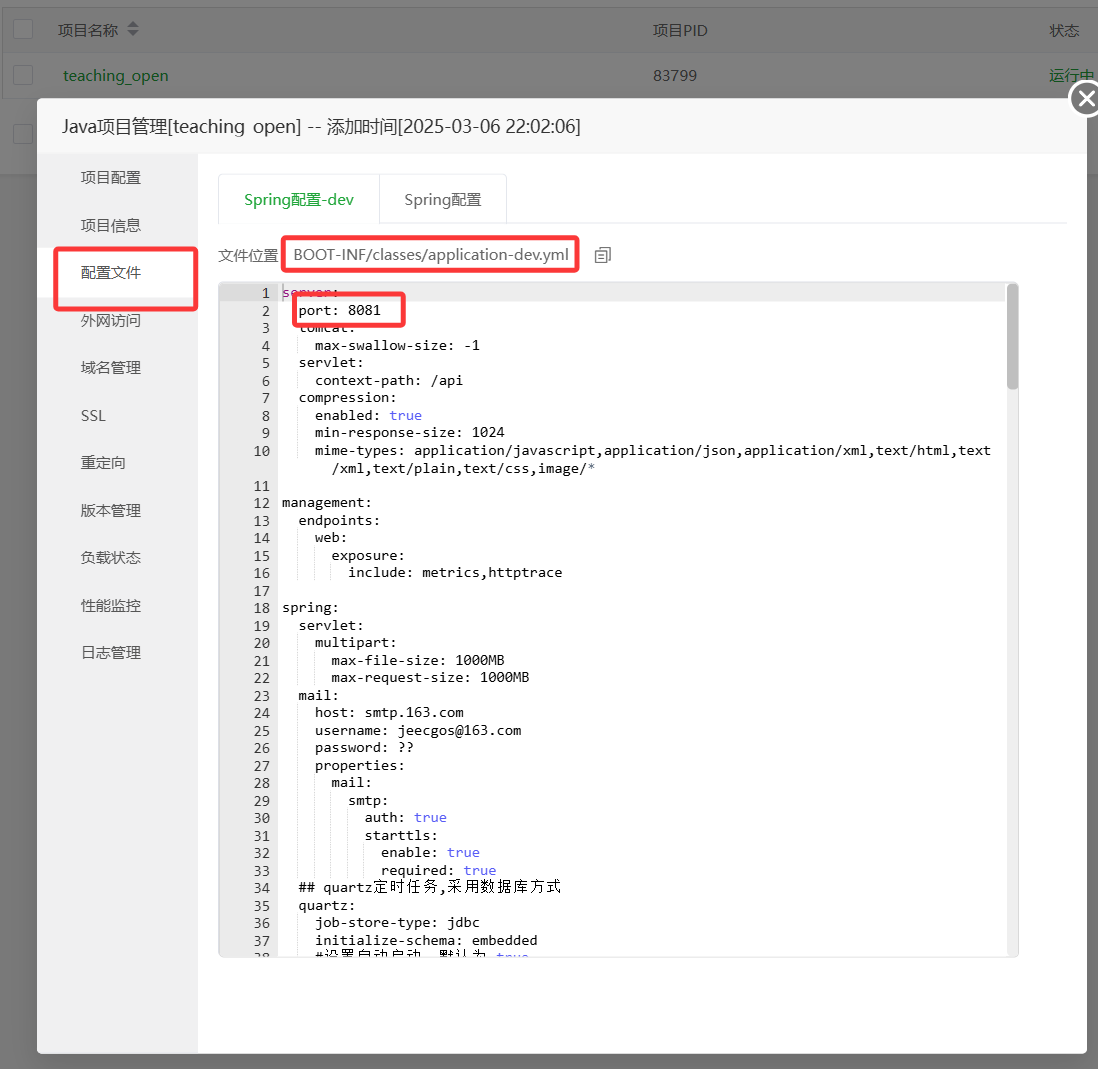The image size is (1098, 1069).
Task: Go to 外网访问 settings
Action: [x=111, y=320]
